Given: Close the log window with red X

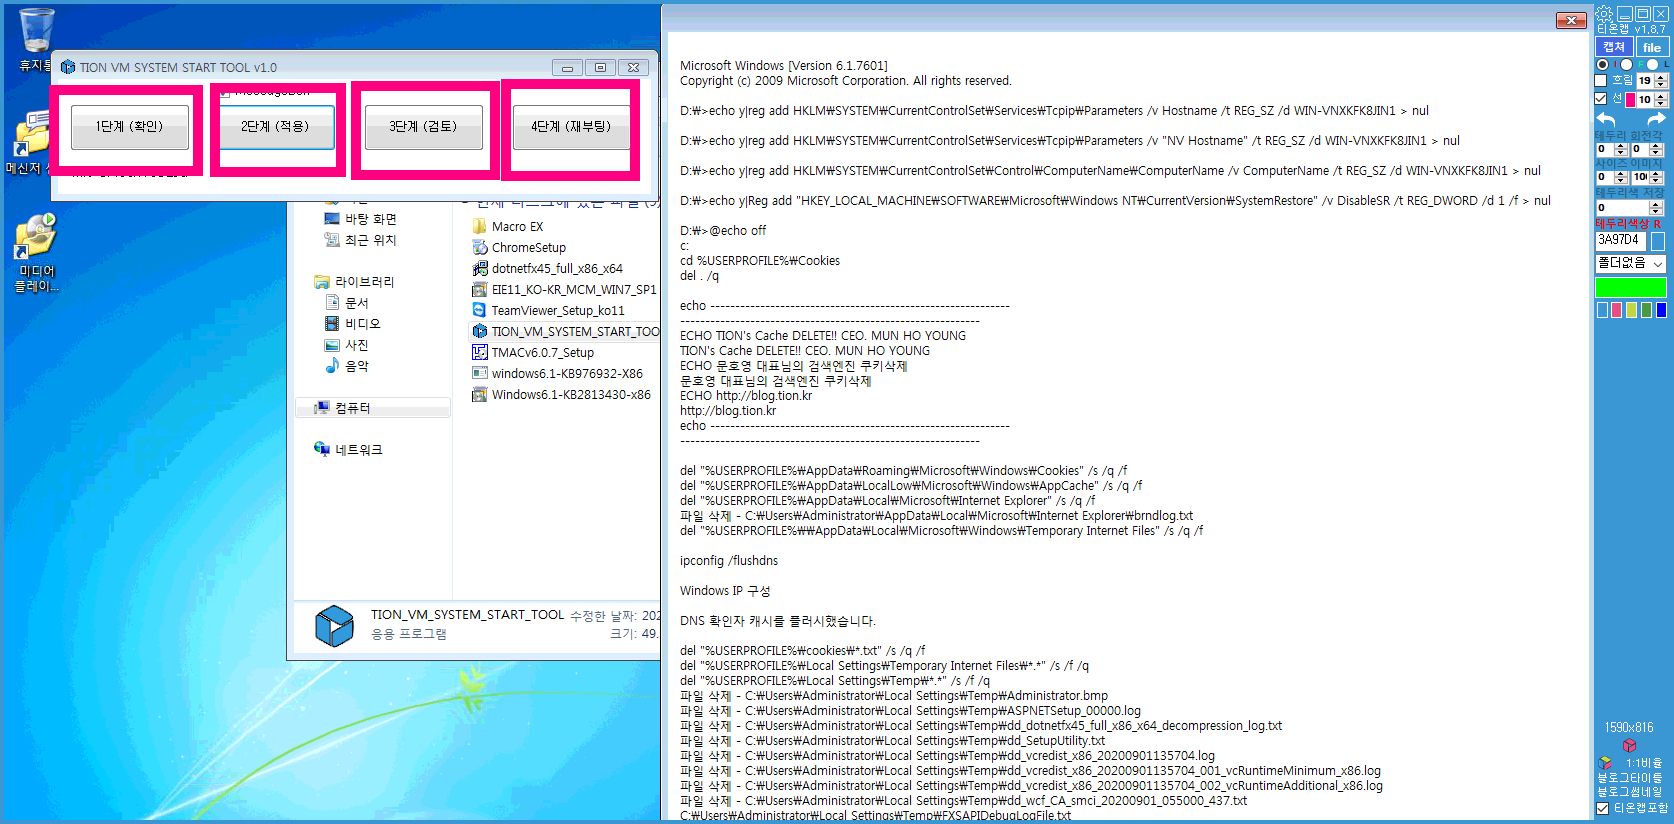Looking at the screenshot, I should (x=1571, y=20).
